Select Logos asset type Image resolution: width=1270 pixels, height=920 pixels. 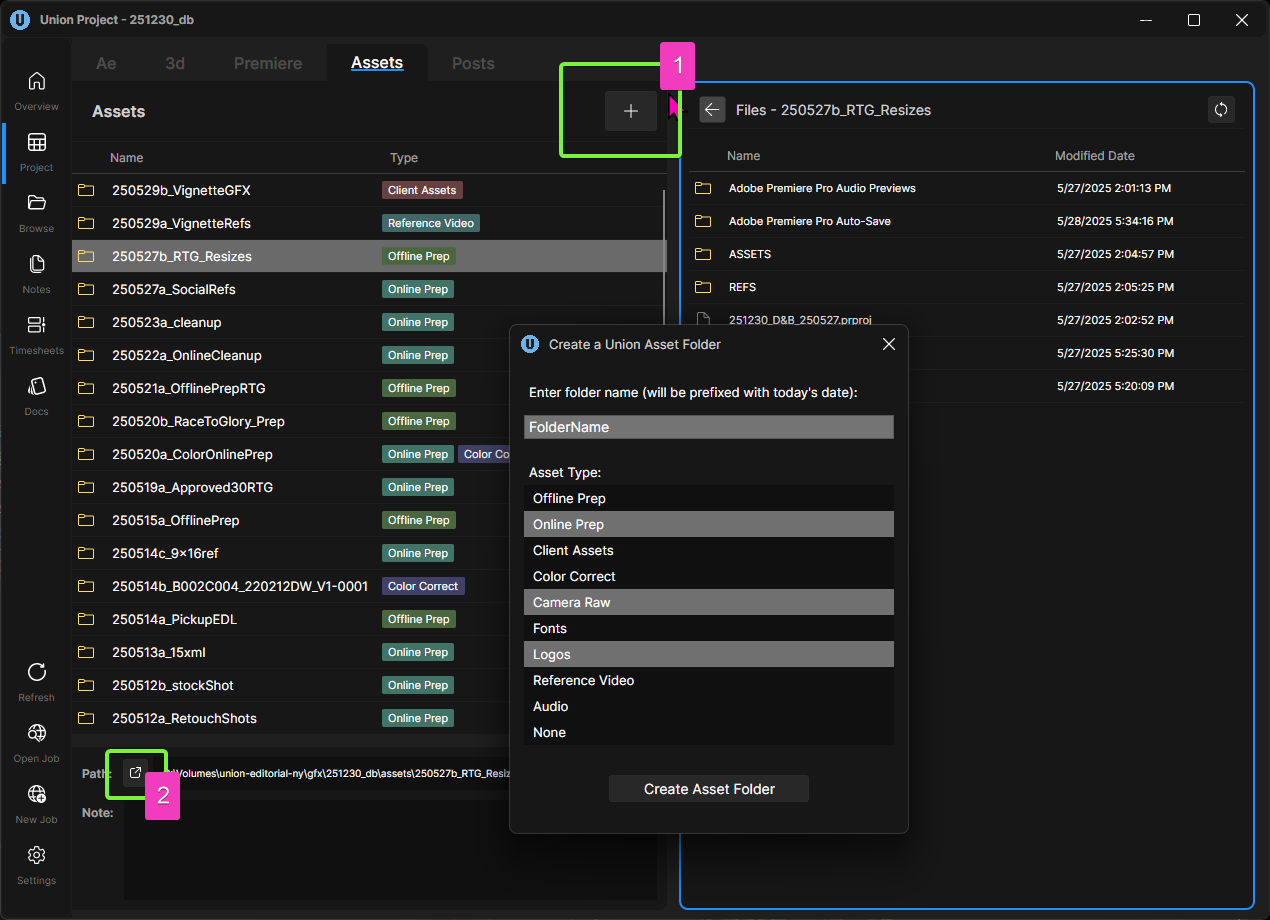point(709,654)
